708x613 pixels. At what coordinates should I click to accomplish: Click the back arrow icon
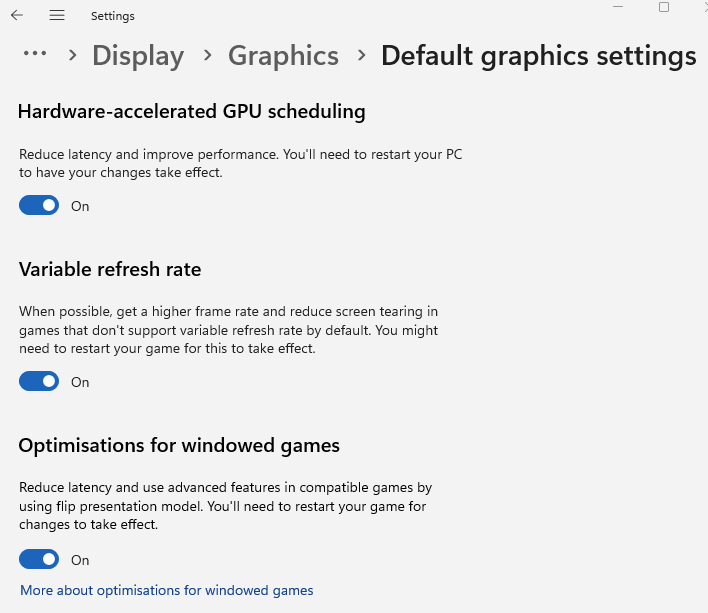[x=17, y=15]
